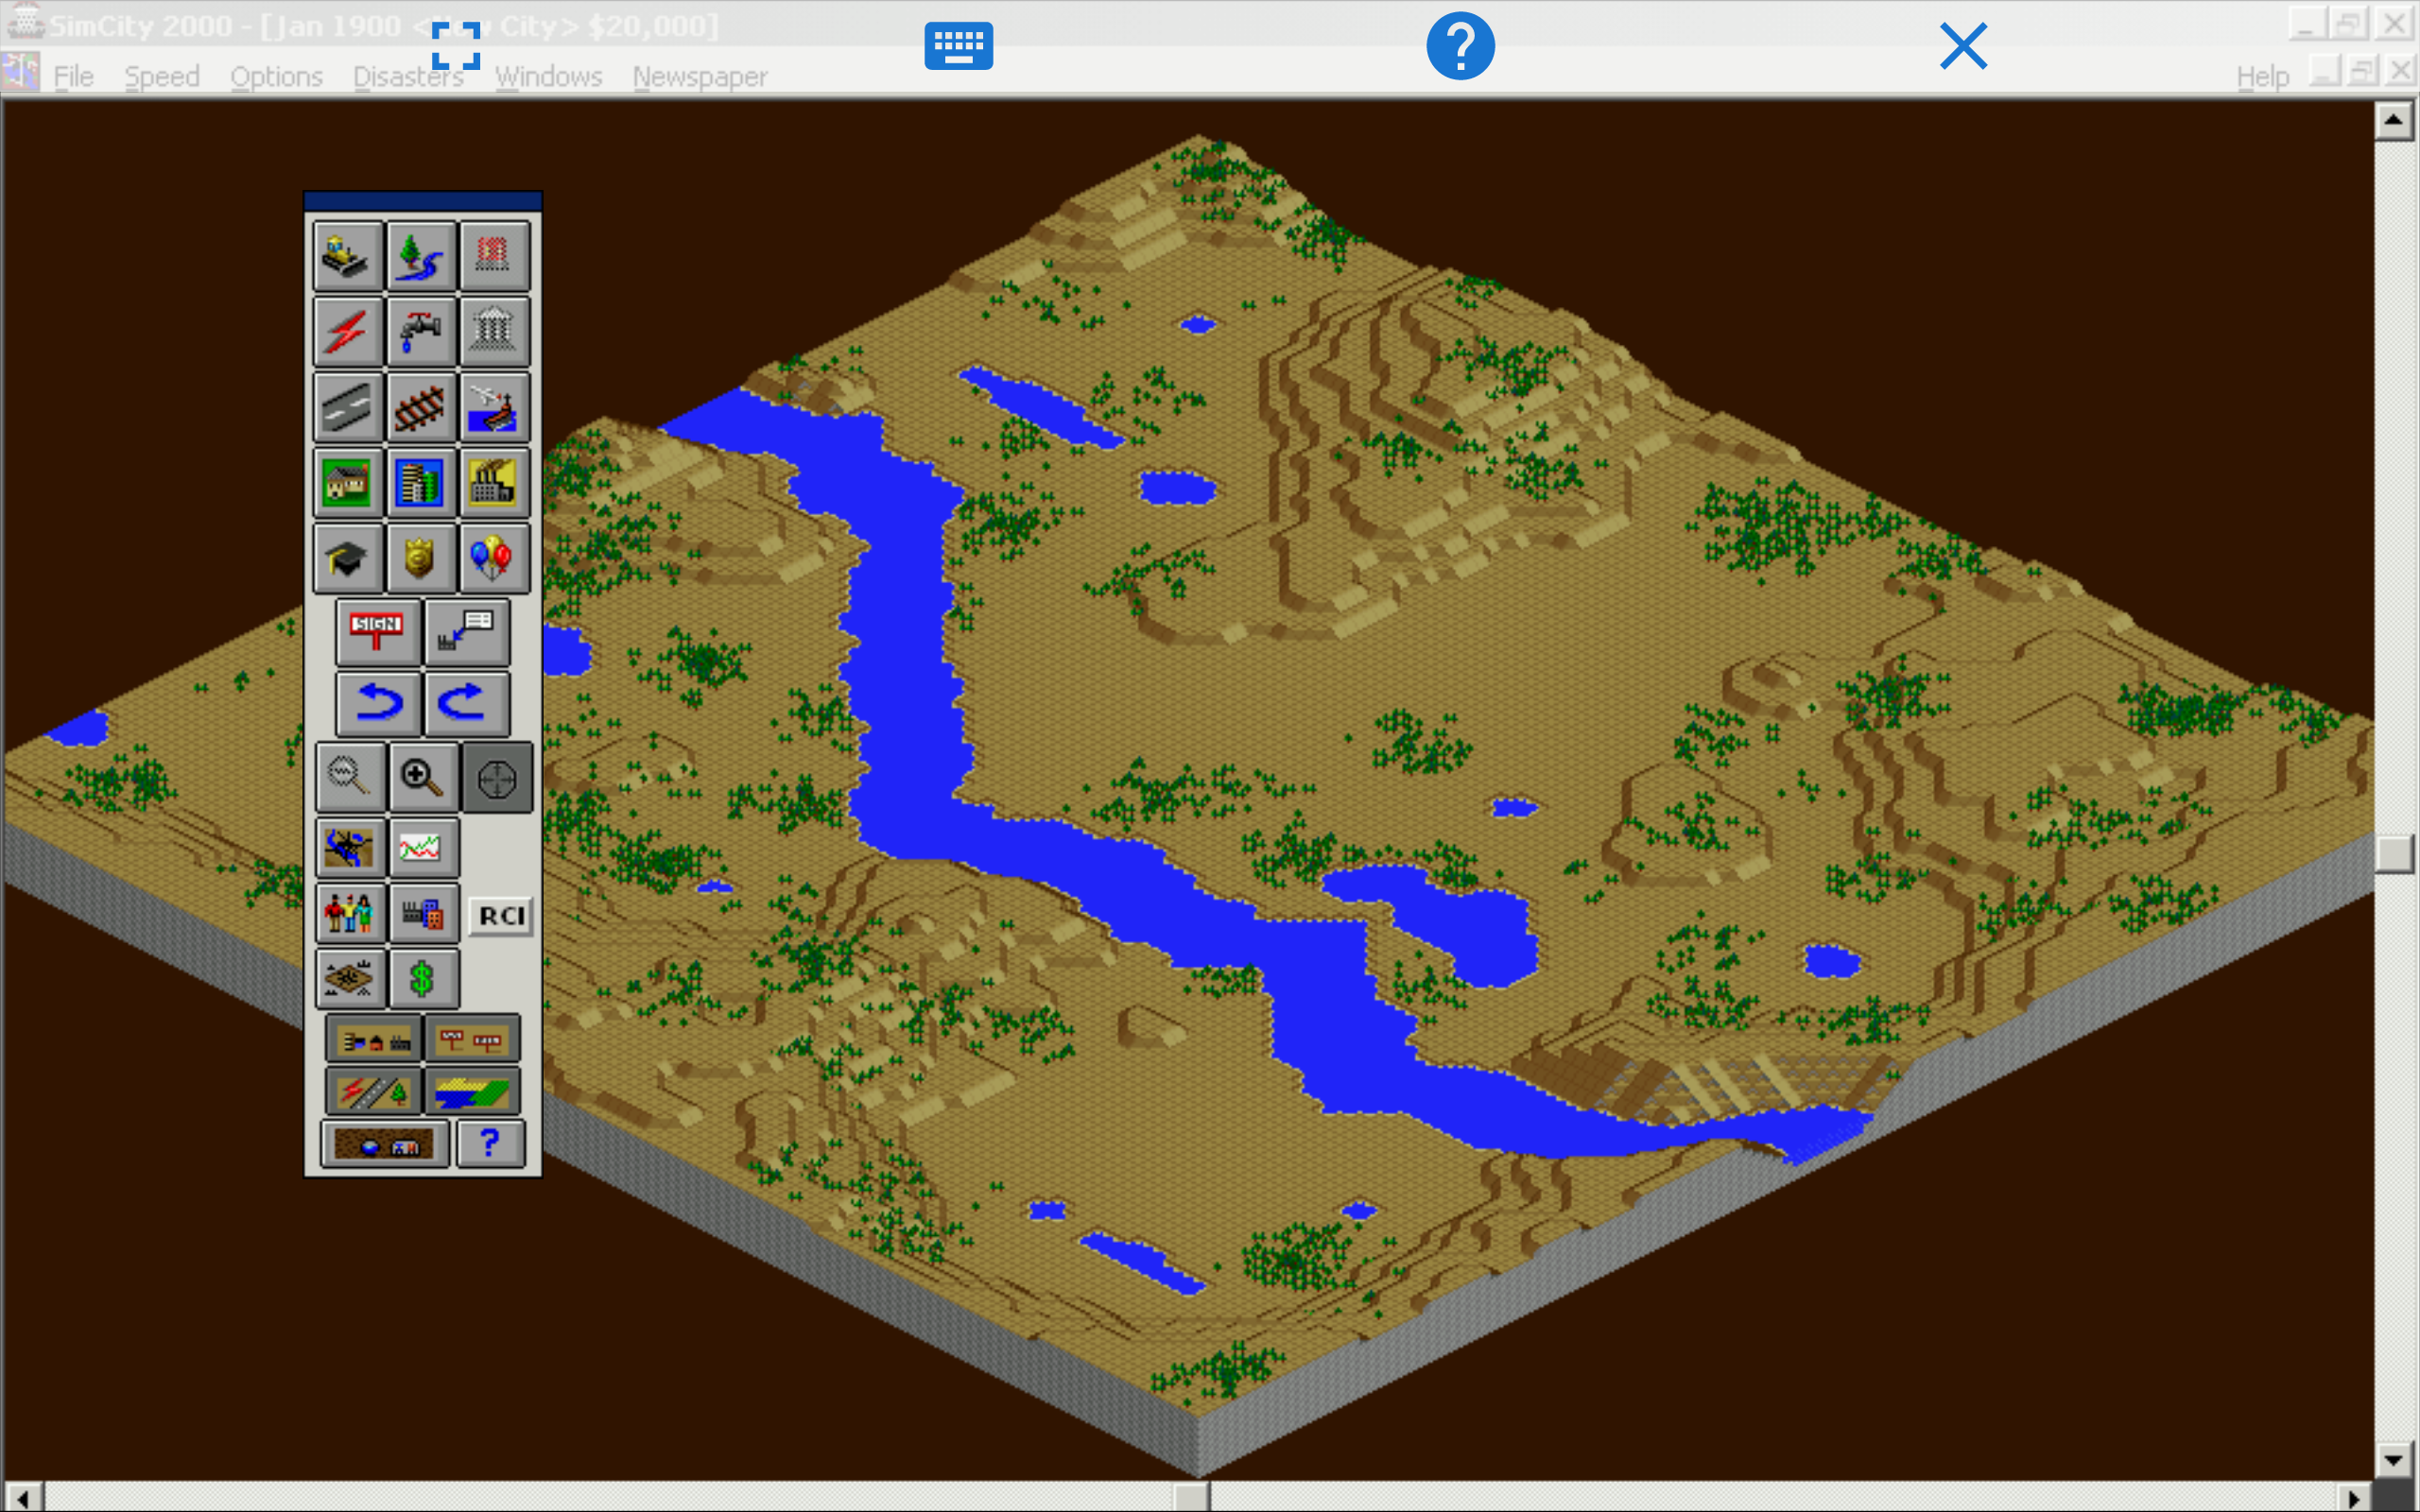
Task: Select the Water system faucet tool
Action: (420, 331)
